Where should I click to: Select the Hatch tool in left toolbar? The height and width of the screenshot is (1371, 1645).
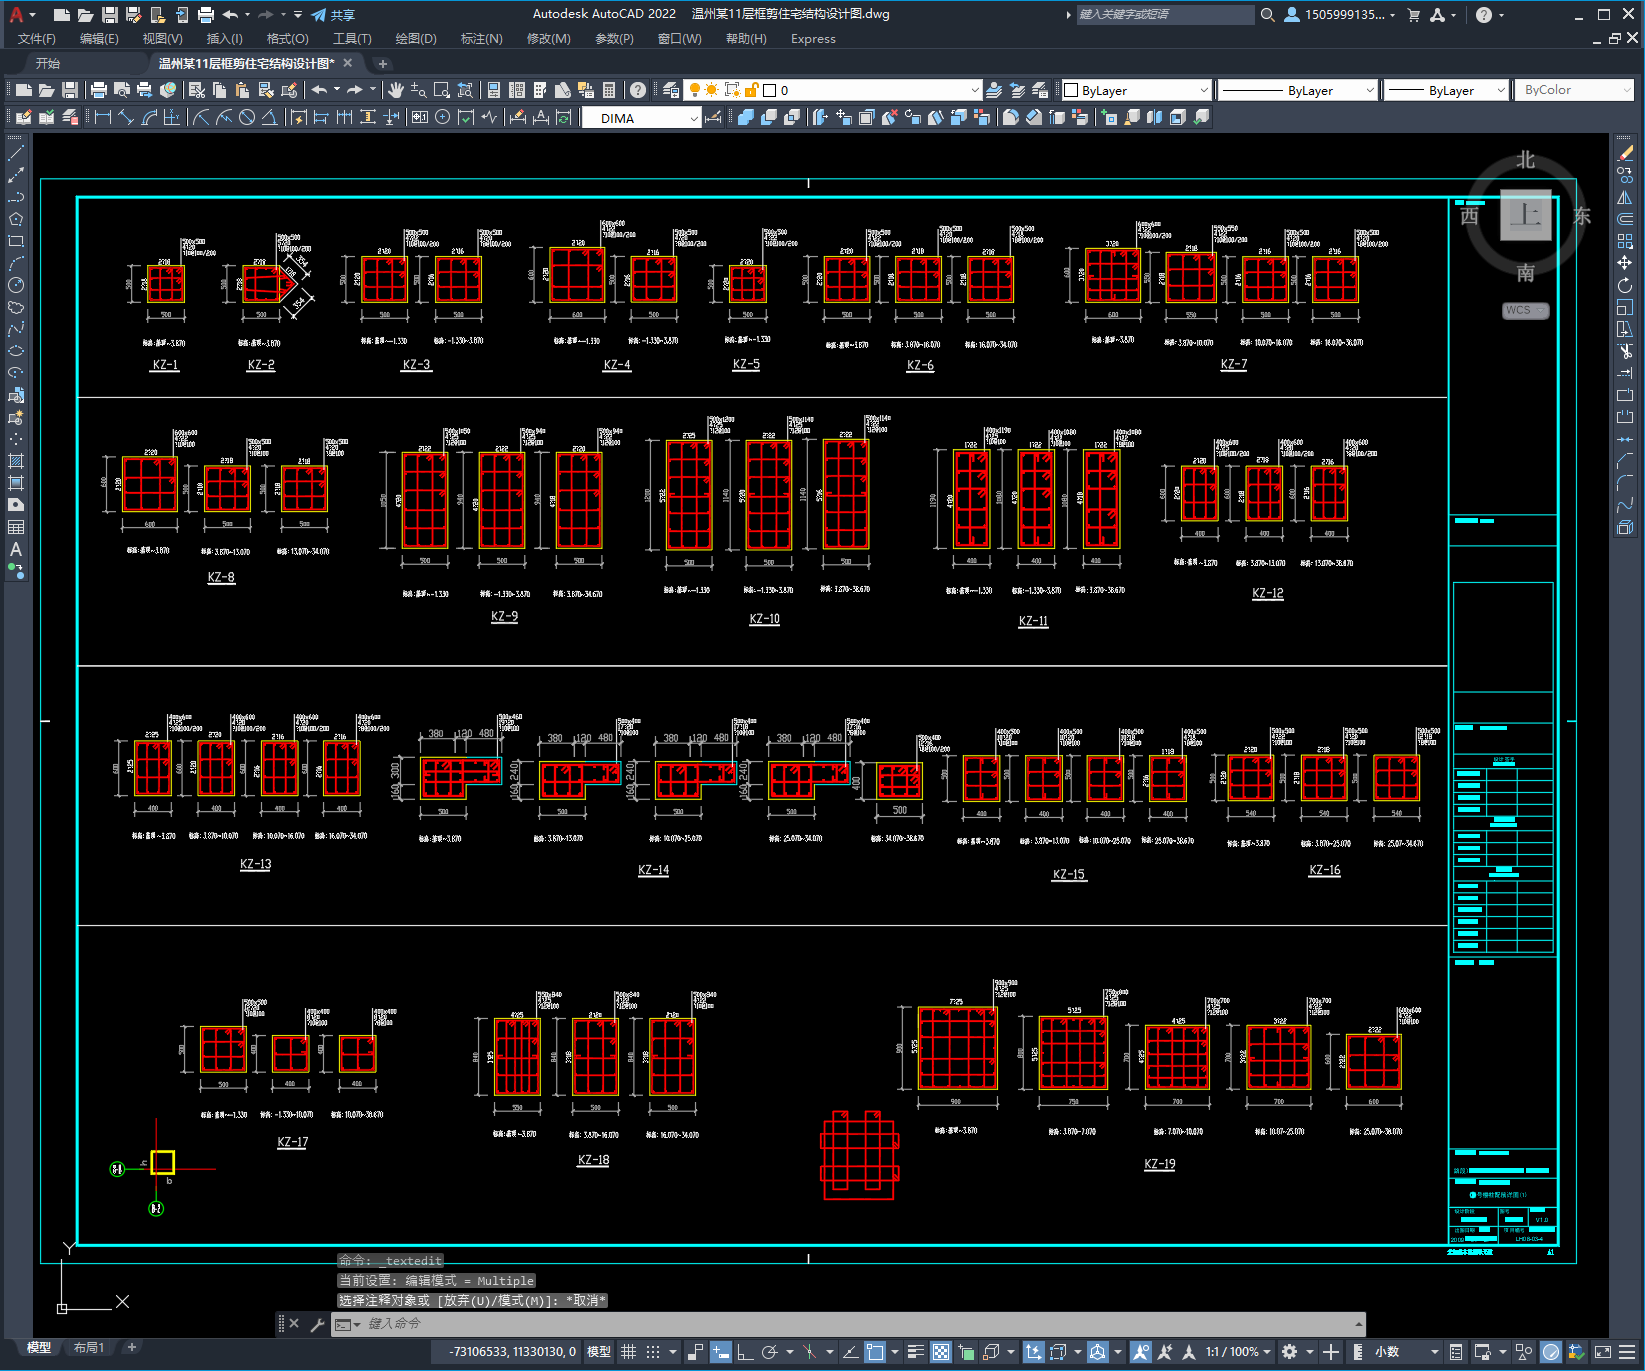16,461
